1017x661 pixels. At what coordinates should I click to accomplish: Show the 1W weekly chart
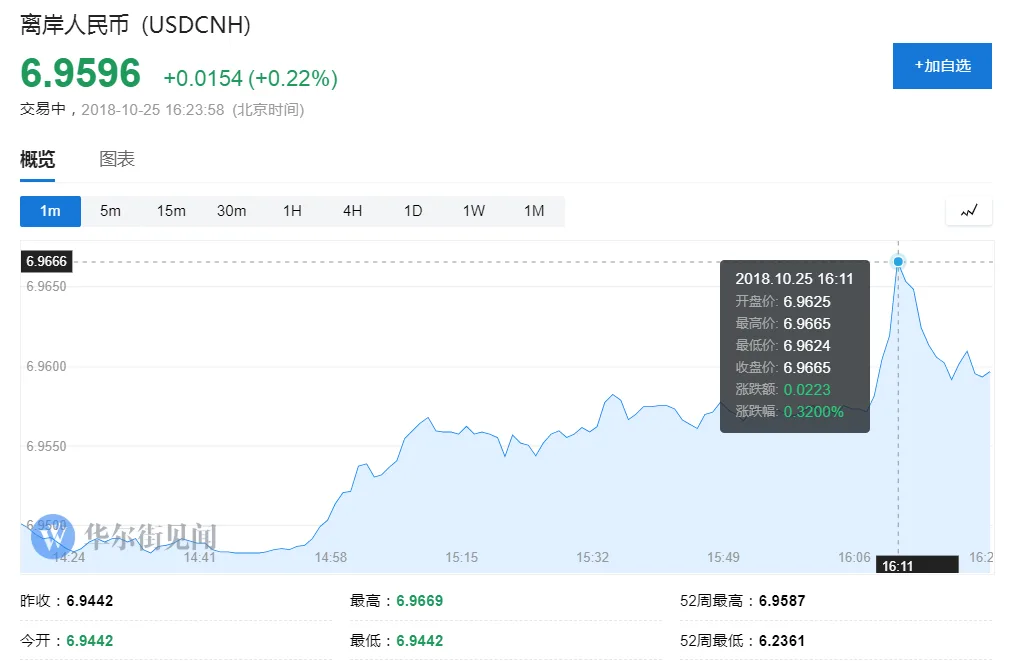[x=473, y=211]
